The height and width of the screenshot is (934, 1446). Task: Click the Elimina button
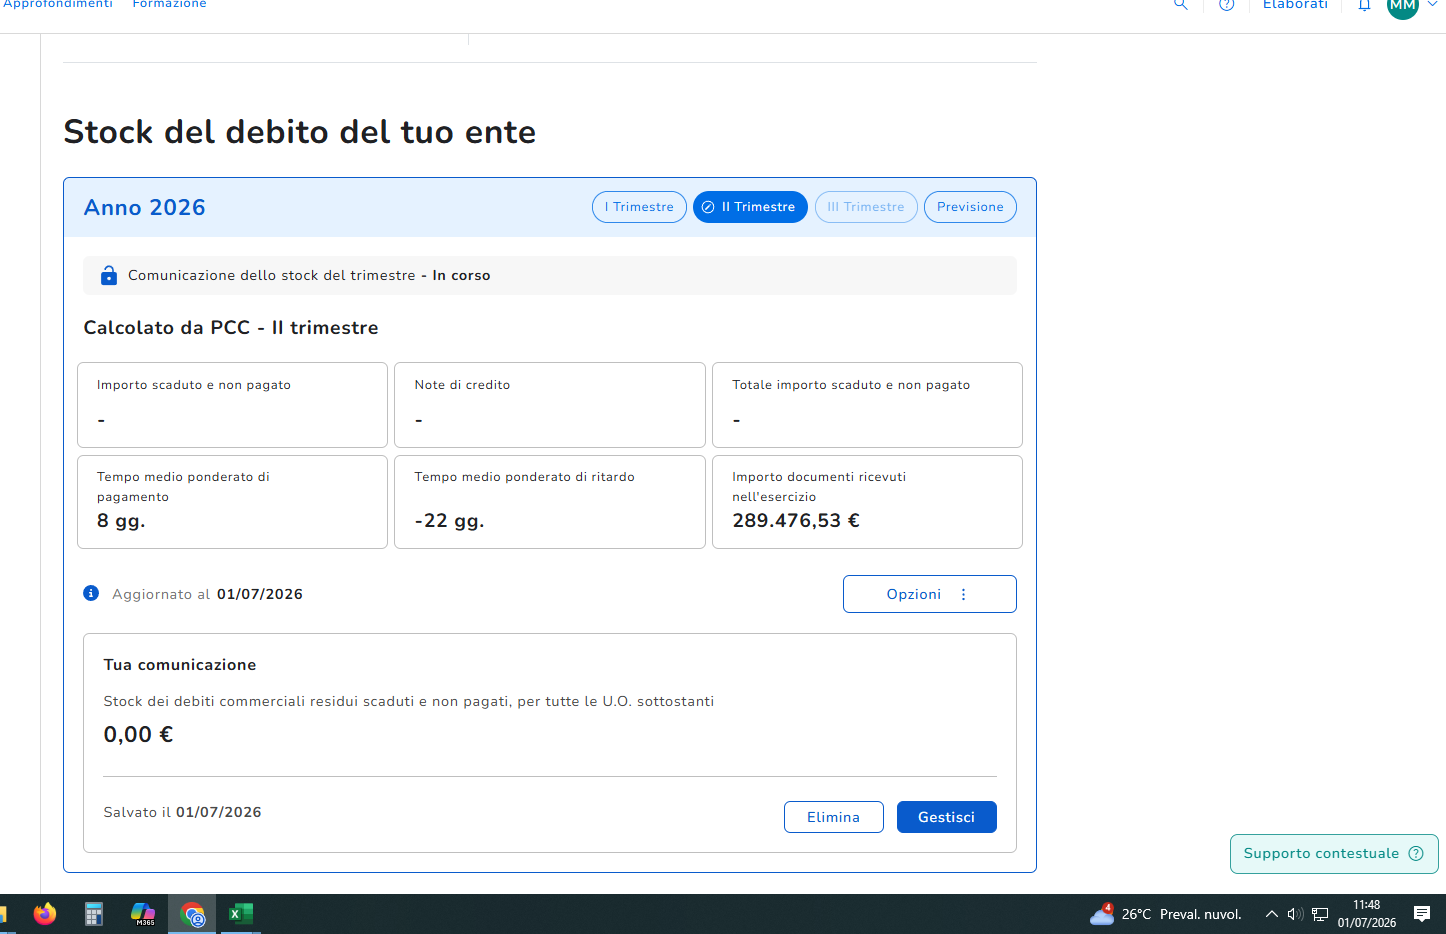point(834,817)
